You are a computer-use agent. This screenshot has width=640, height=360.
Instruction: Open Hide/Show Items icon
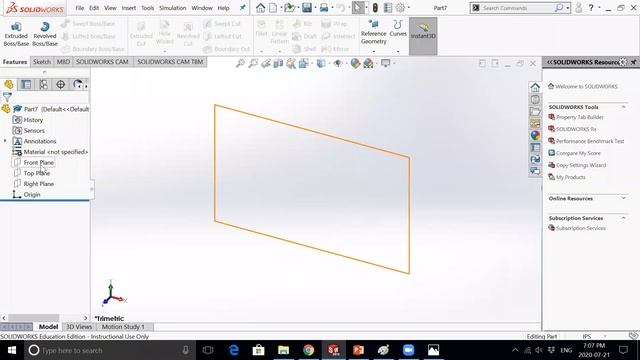point(338,63)
